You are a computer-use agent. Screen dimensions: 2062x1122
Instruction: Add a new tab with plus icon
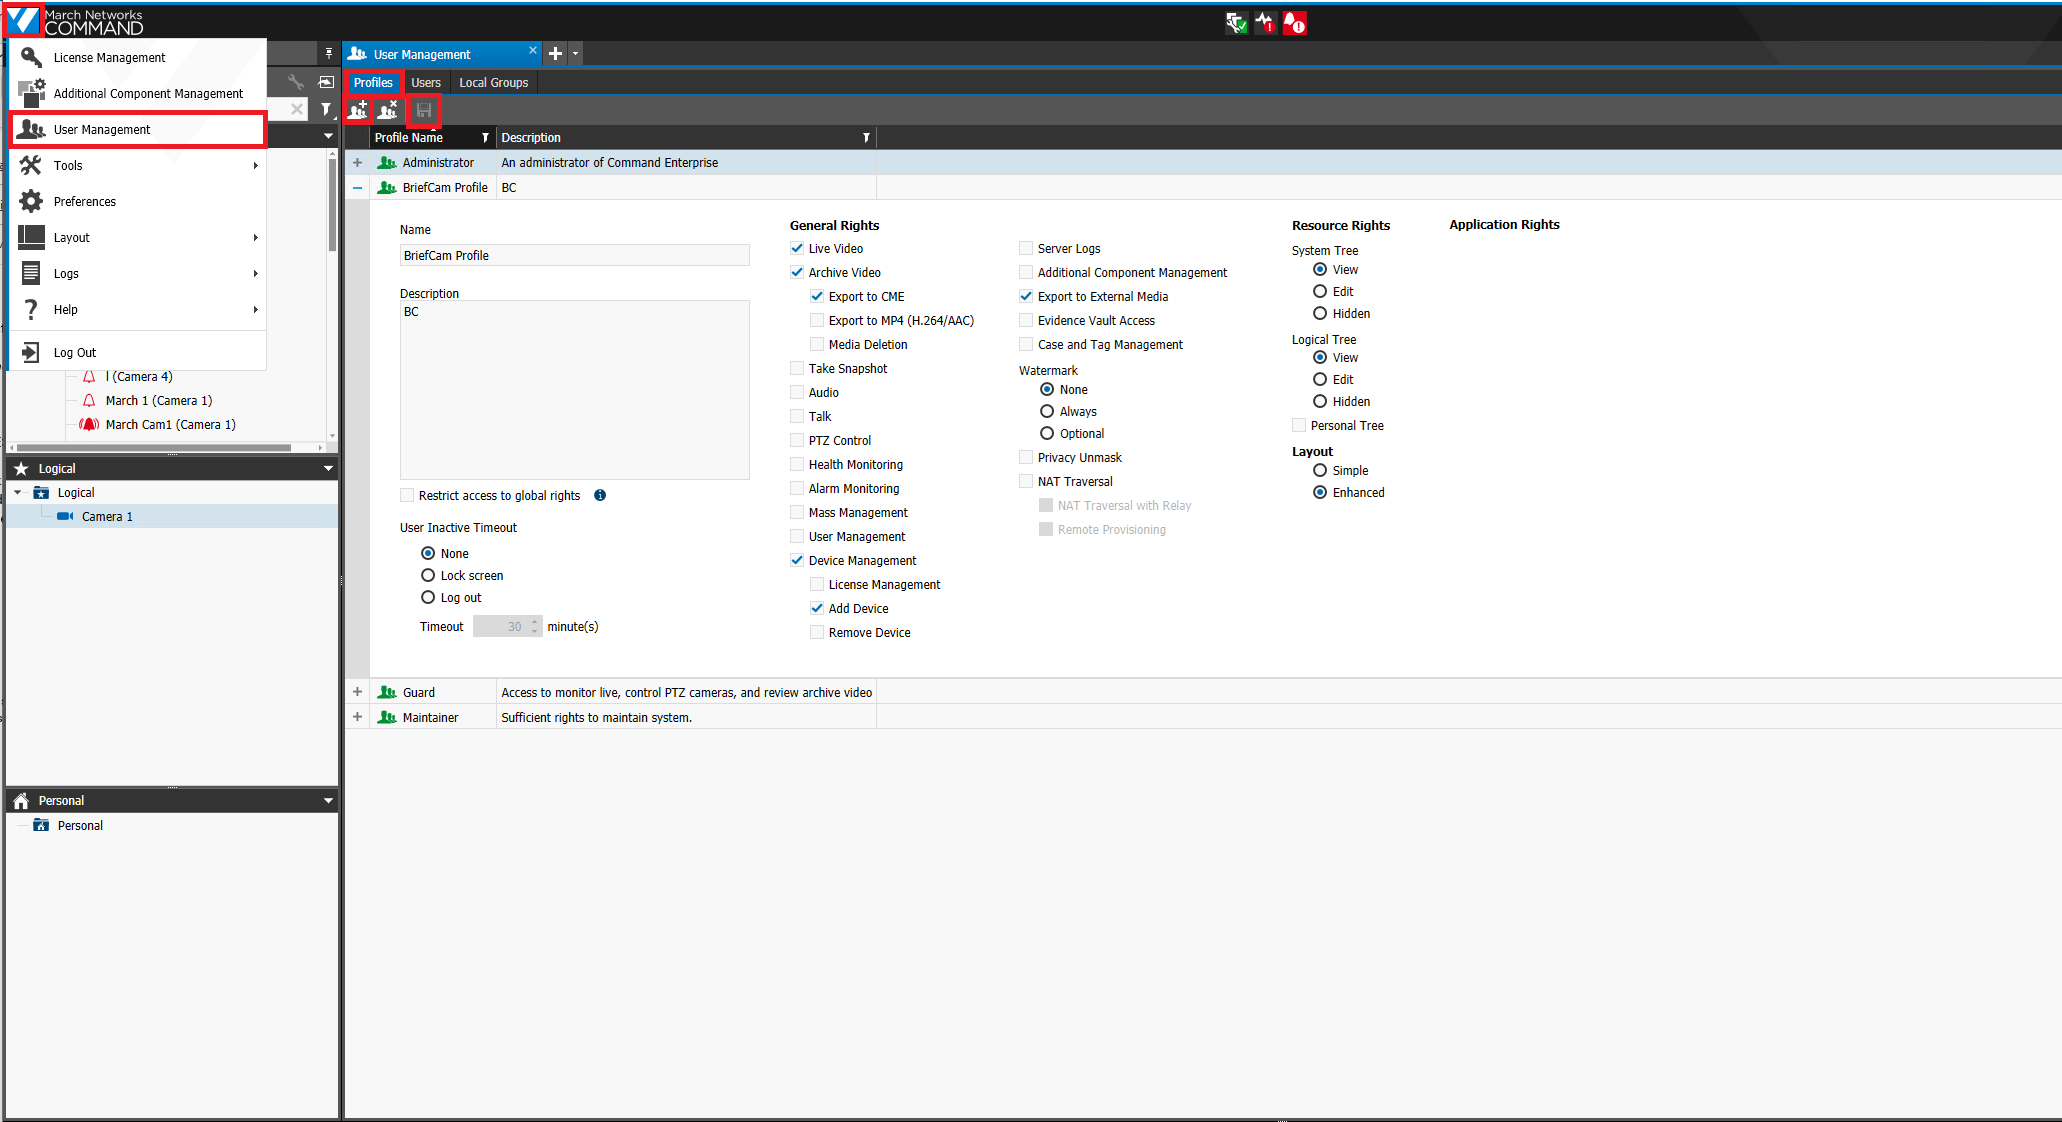click(x=556, y=54)
